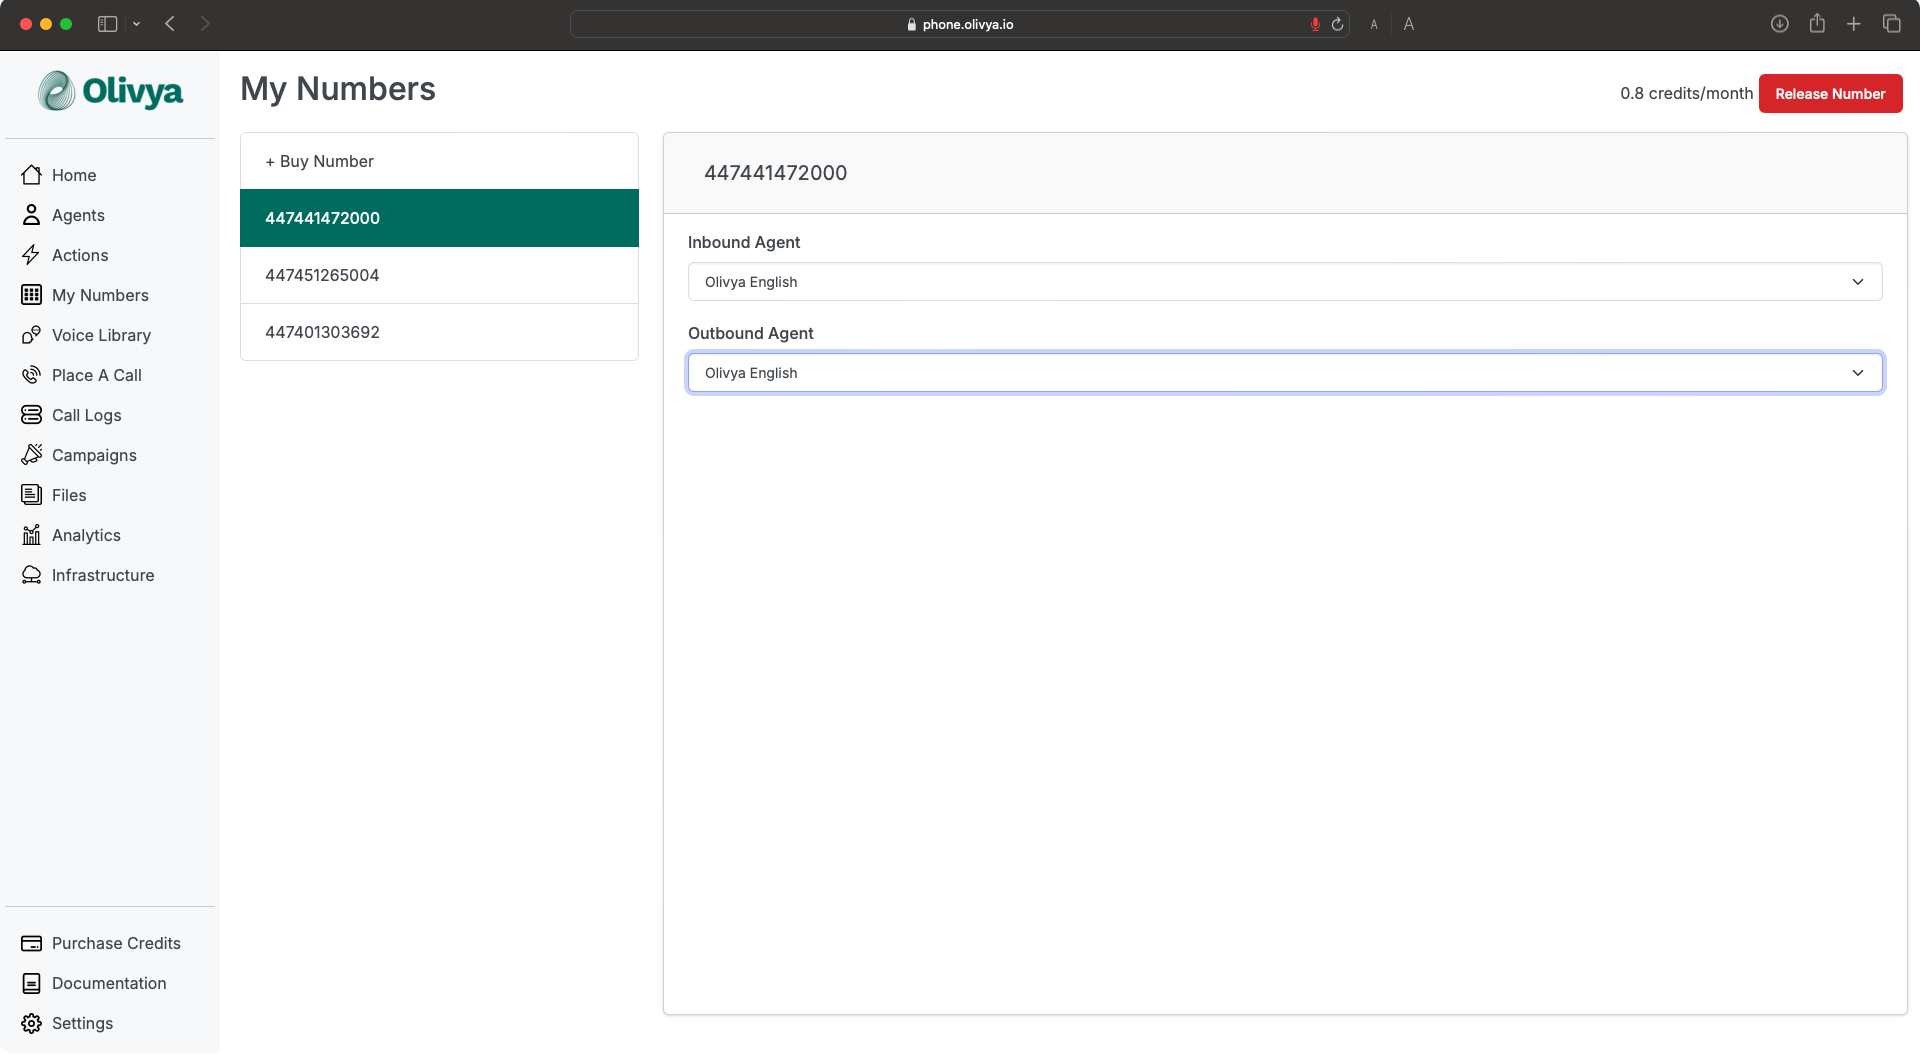Expand the Safari sidebar menu chevron

tap(136, 24)
